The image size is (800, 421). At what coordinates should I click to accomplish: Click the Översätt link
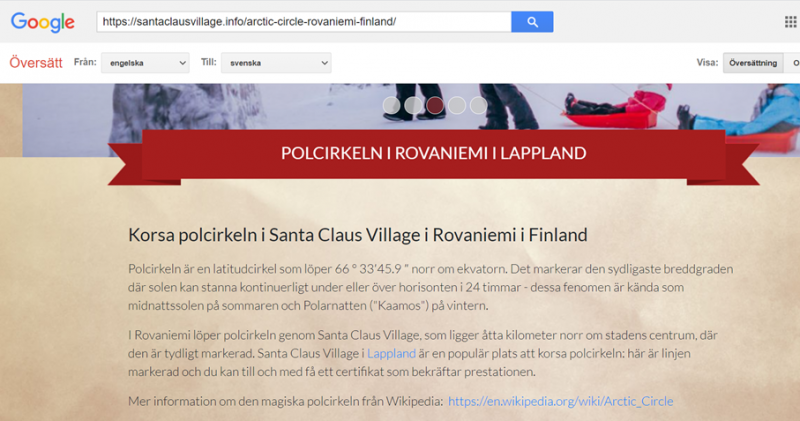coord(36,63)
